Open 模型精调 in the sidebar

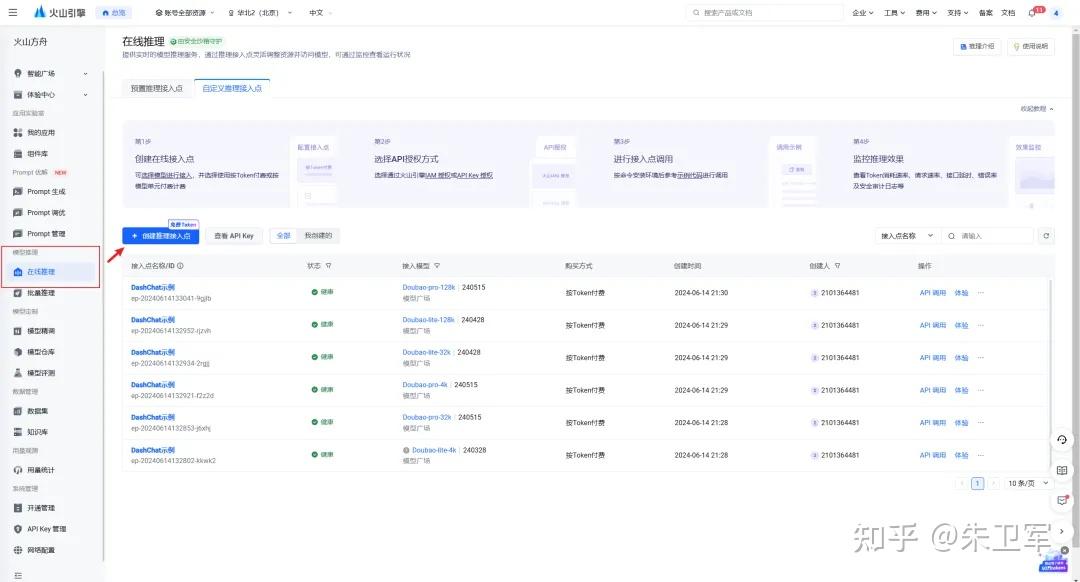tap(51, 331)
